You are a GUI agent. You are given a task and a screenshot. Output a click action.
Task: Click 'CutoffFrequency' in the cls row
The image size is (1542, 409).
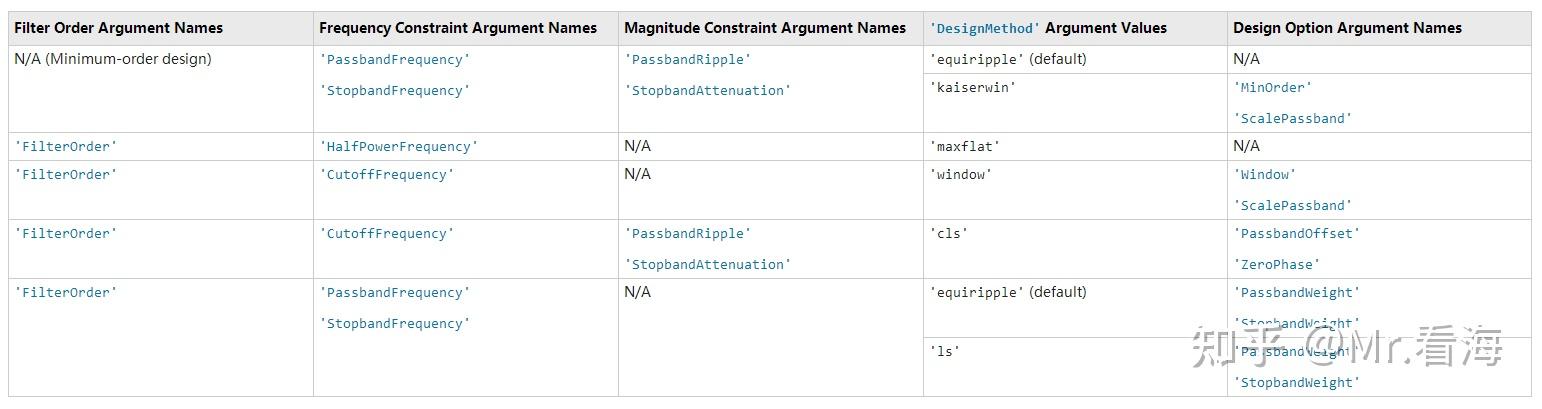(x=386, y=233)
